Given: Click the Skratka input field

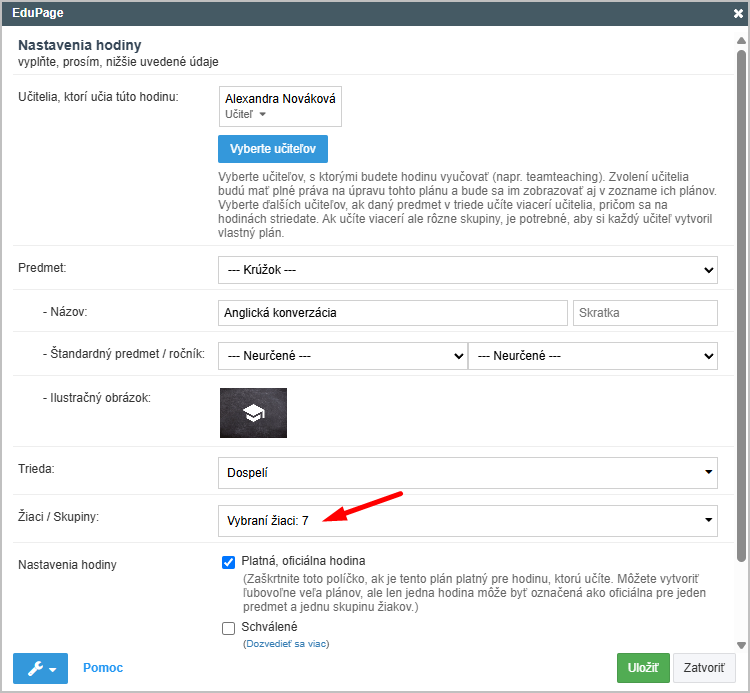Looking at the screenshot, I should pyautogui.click(x=645, y=313).
